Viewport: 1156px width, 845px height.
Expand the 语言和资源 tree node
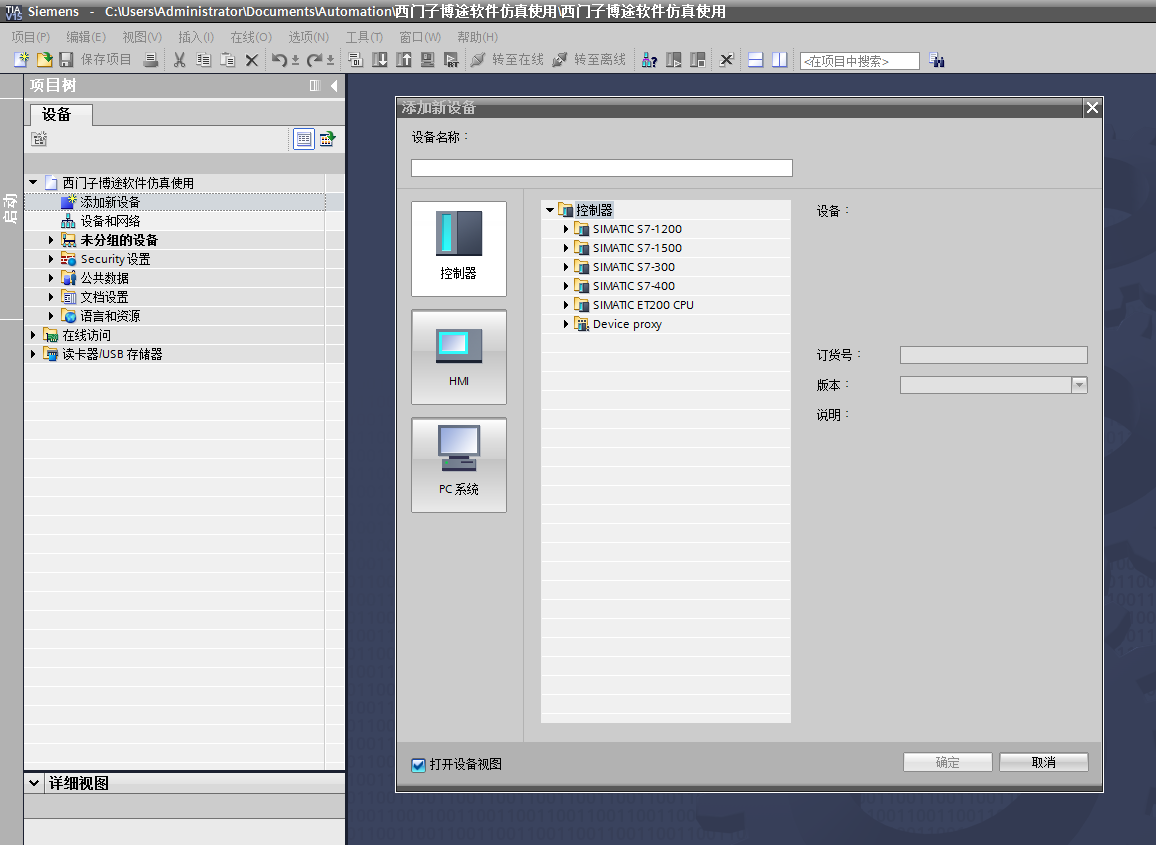click(51, 316)
